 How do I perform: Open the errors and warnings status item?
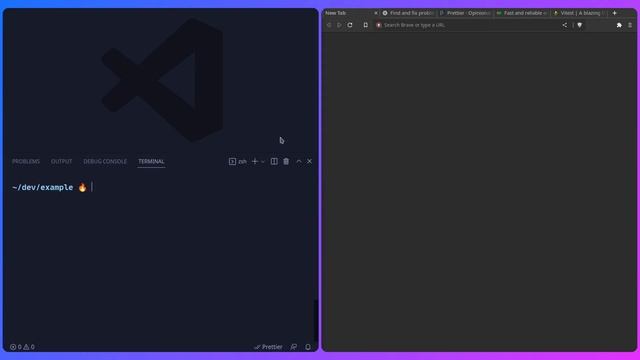22,347
